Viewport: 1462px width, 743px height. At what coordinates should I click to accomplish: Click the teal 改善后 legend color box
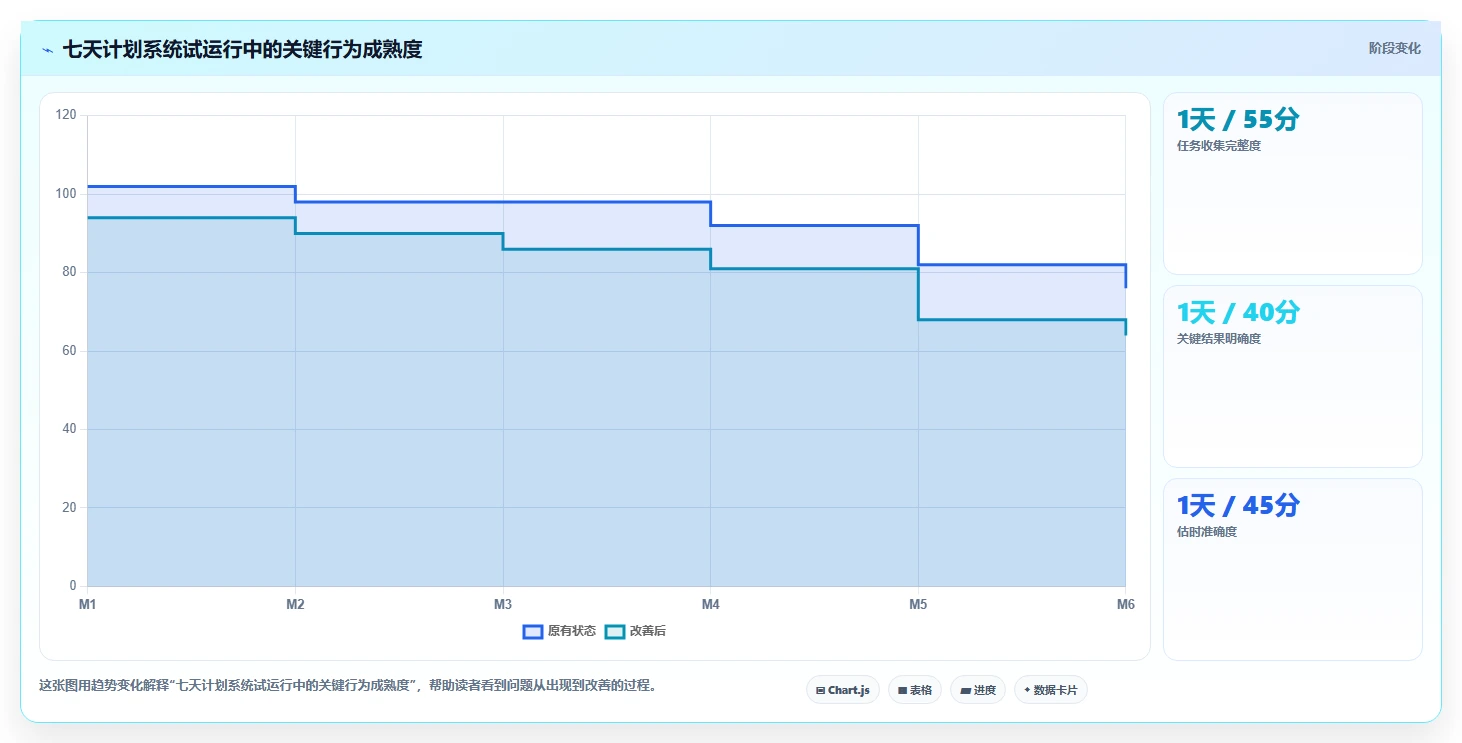point(615,631)
